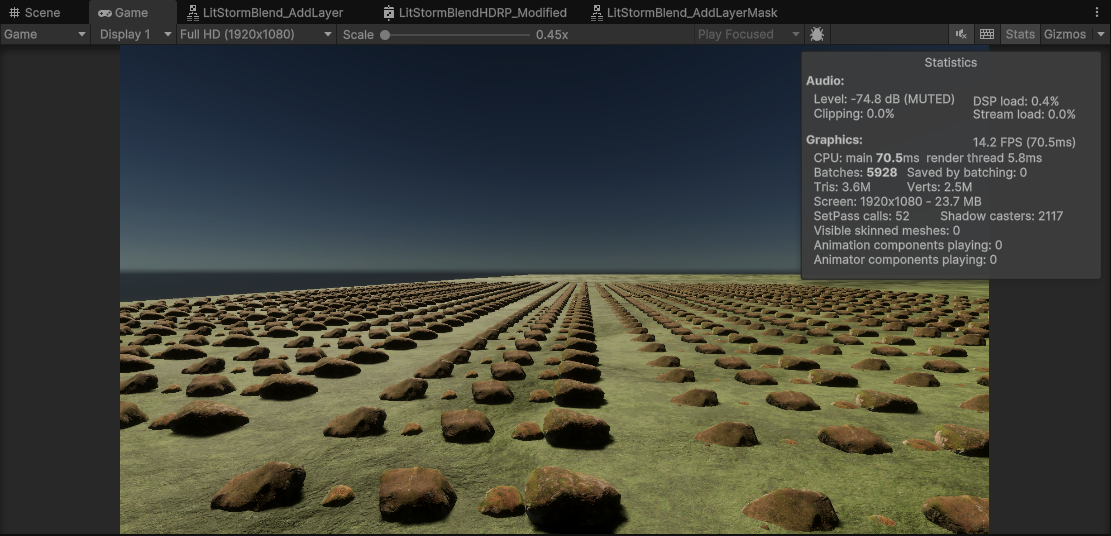
Task: Open the Full HD (1920x1080) resolution dropdown
Action: [255, 34]
